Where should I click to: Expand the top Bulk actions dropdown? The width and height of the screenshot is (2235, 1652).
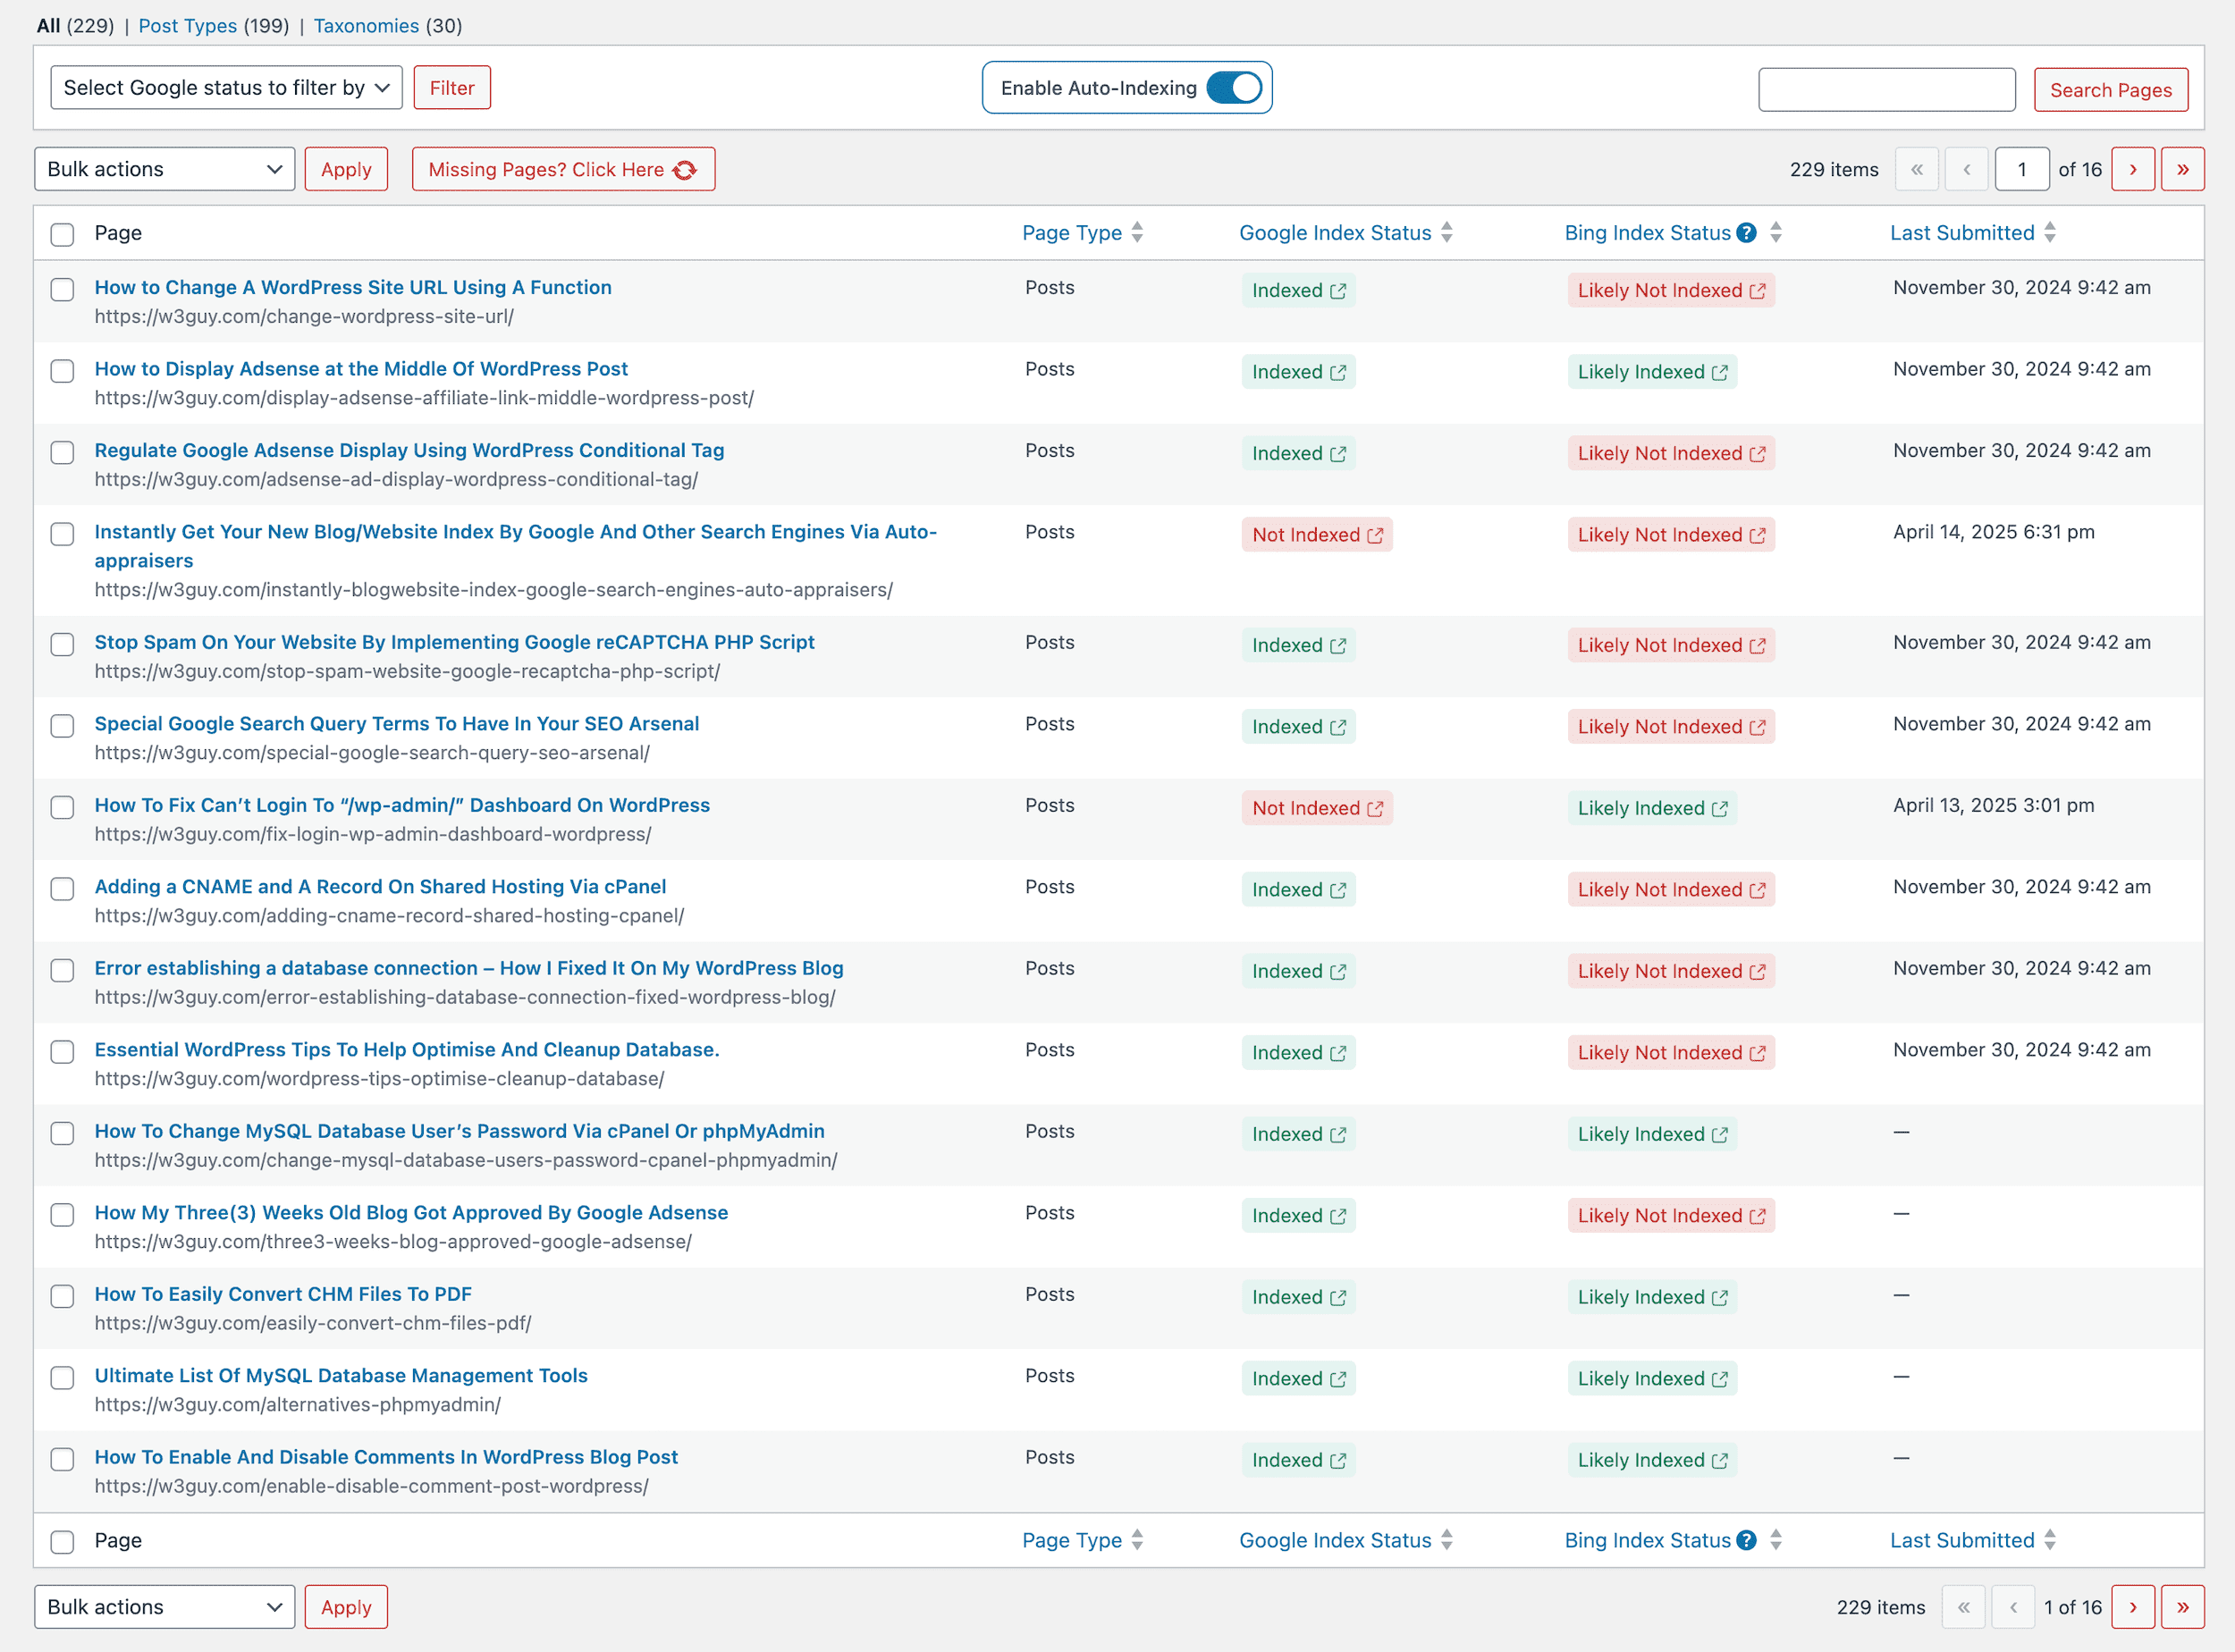pos(164,169)
